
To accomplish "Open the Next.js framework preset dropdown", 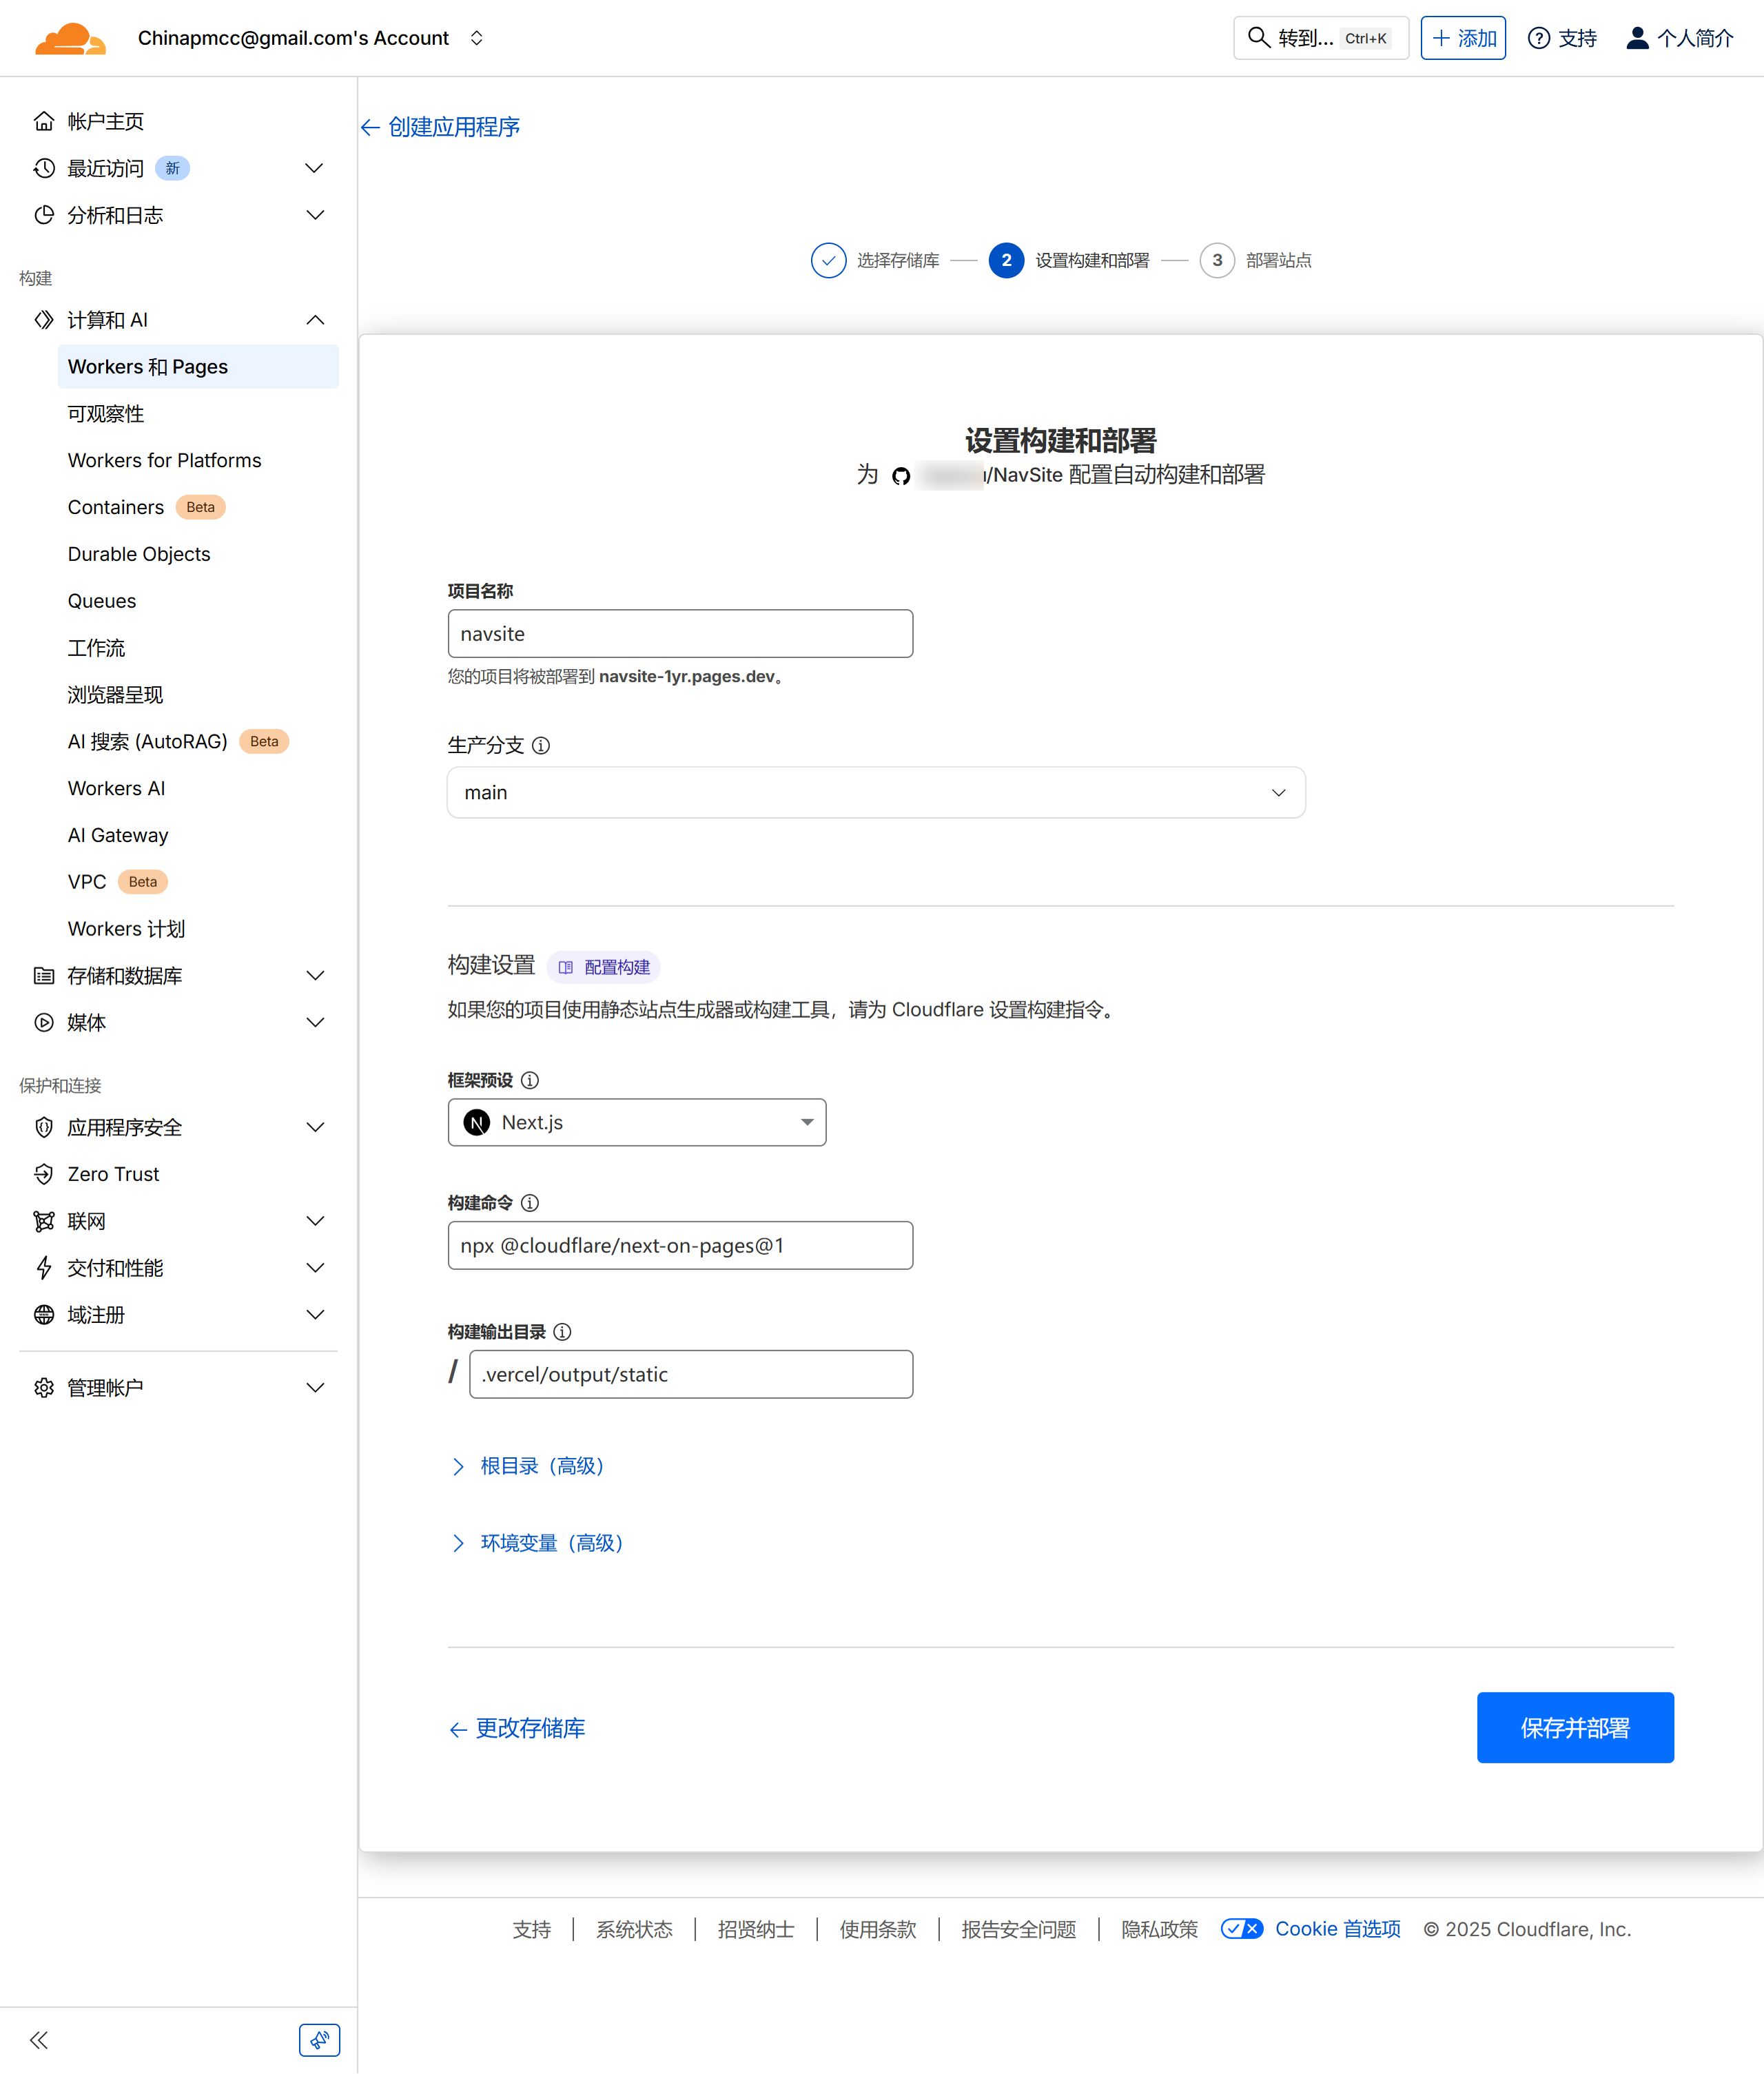I will pos(636,1122).
